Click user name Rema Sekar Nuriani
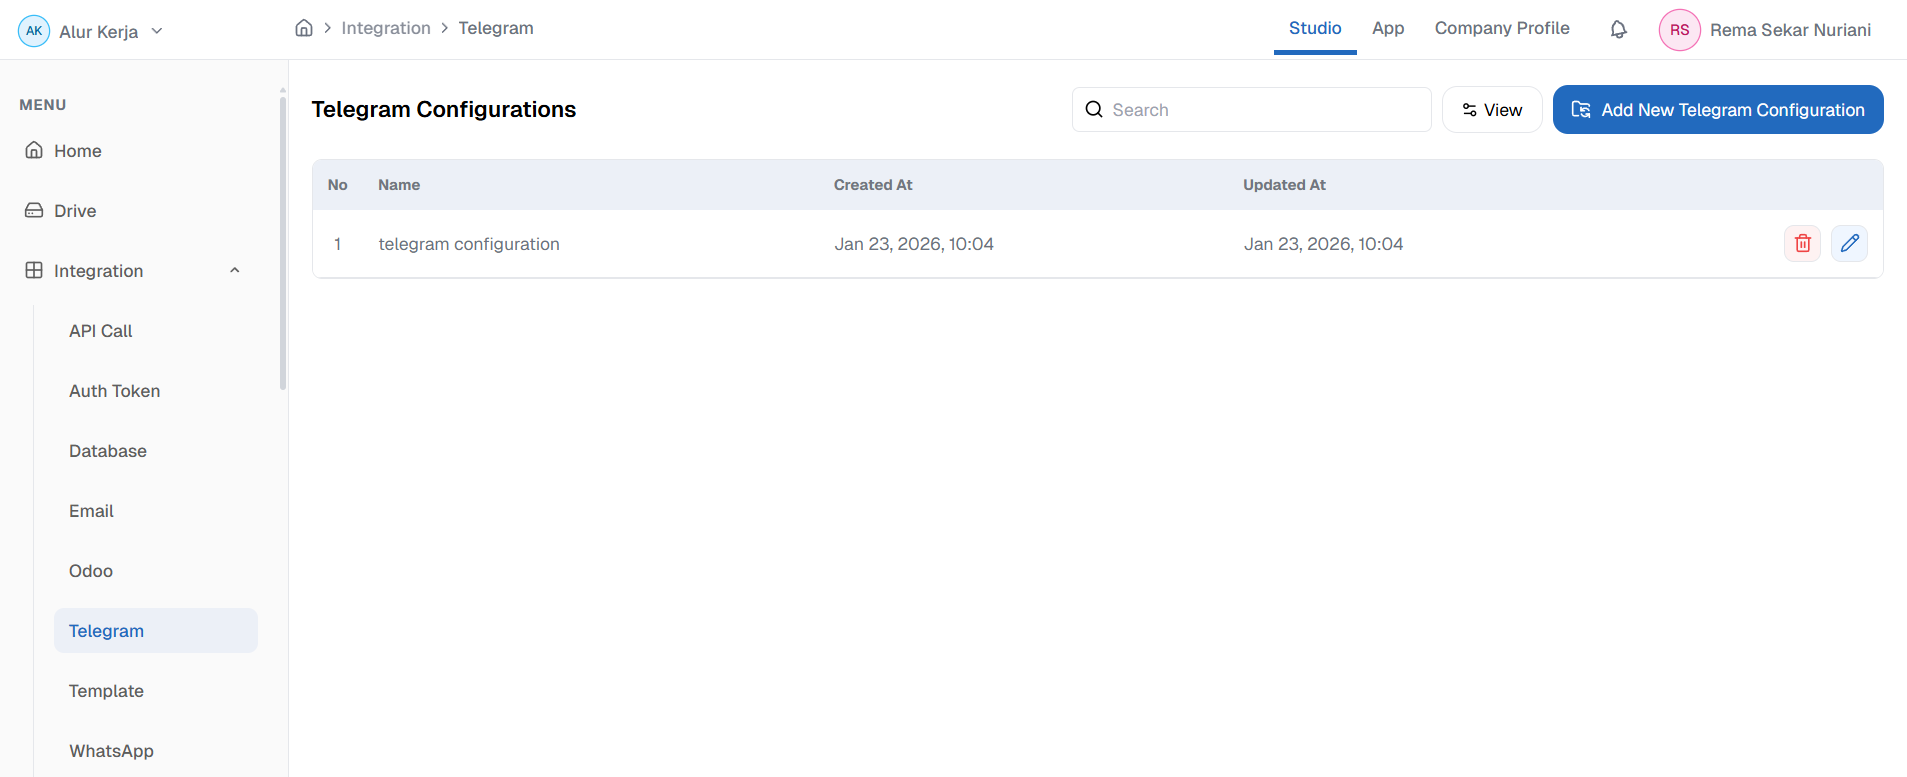The width and height of the screenshot is (1907, 777). click(1790, 30)
